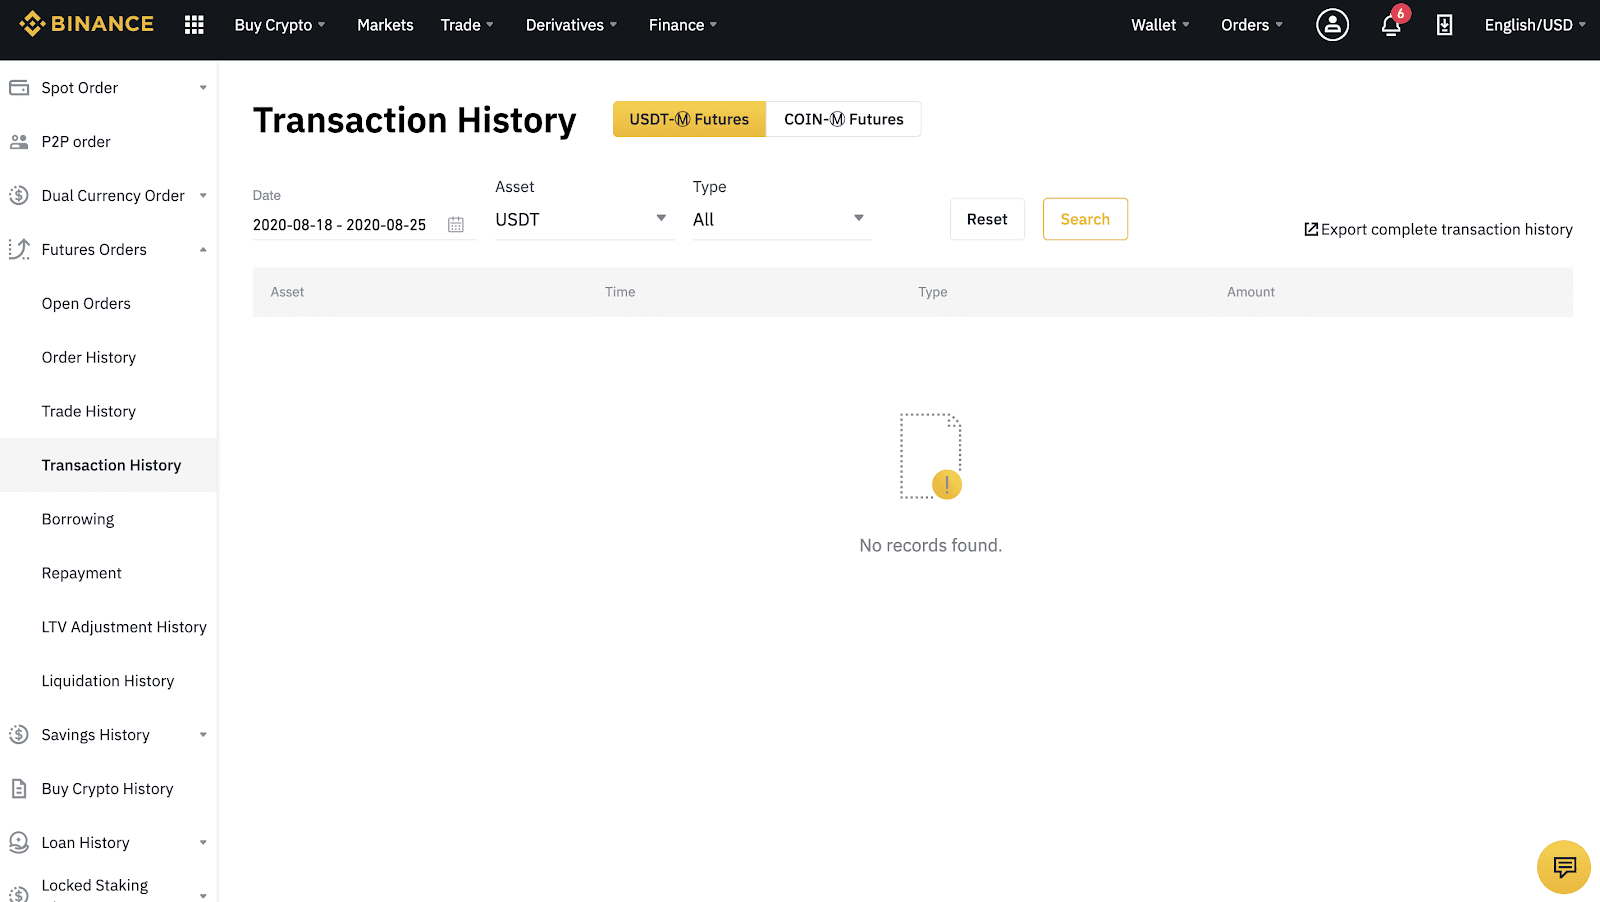1600x902 pixels.
Task: Click the P2P order people icon
Action: pyautogui.click(x=19, y=142)
